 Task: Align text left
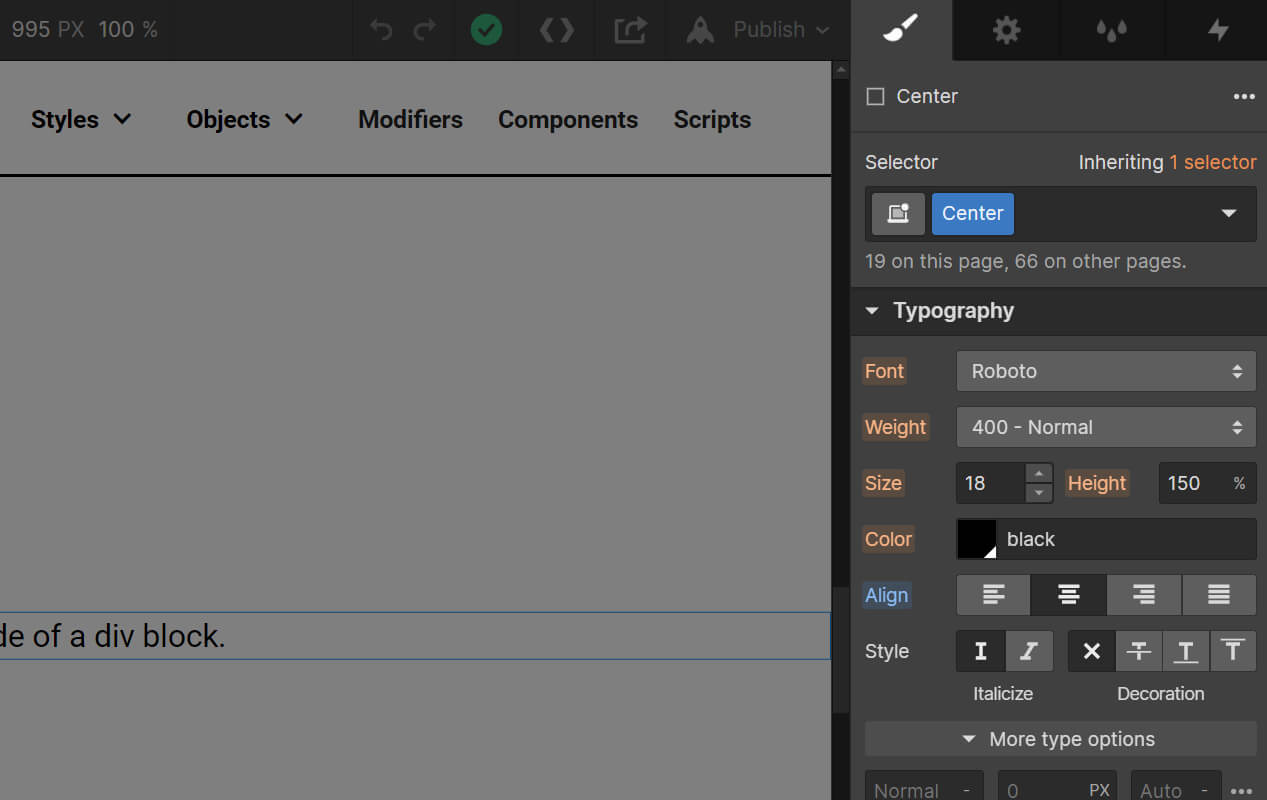(993, 595)
